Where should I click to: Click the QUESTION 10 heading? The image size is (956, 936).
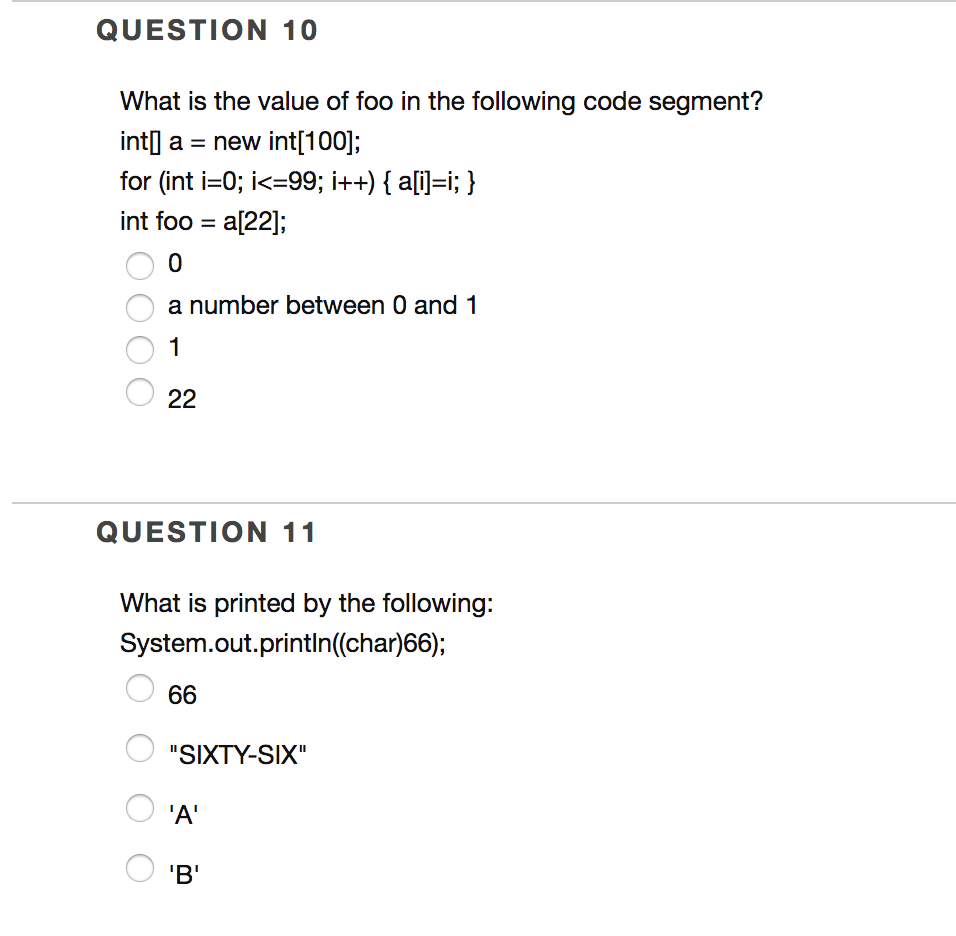coord(205,30)
